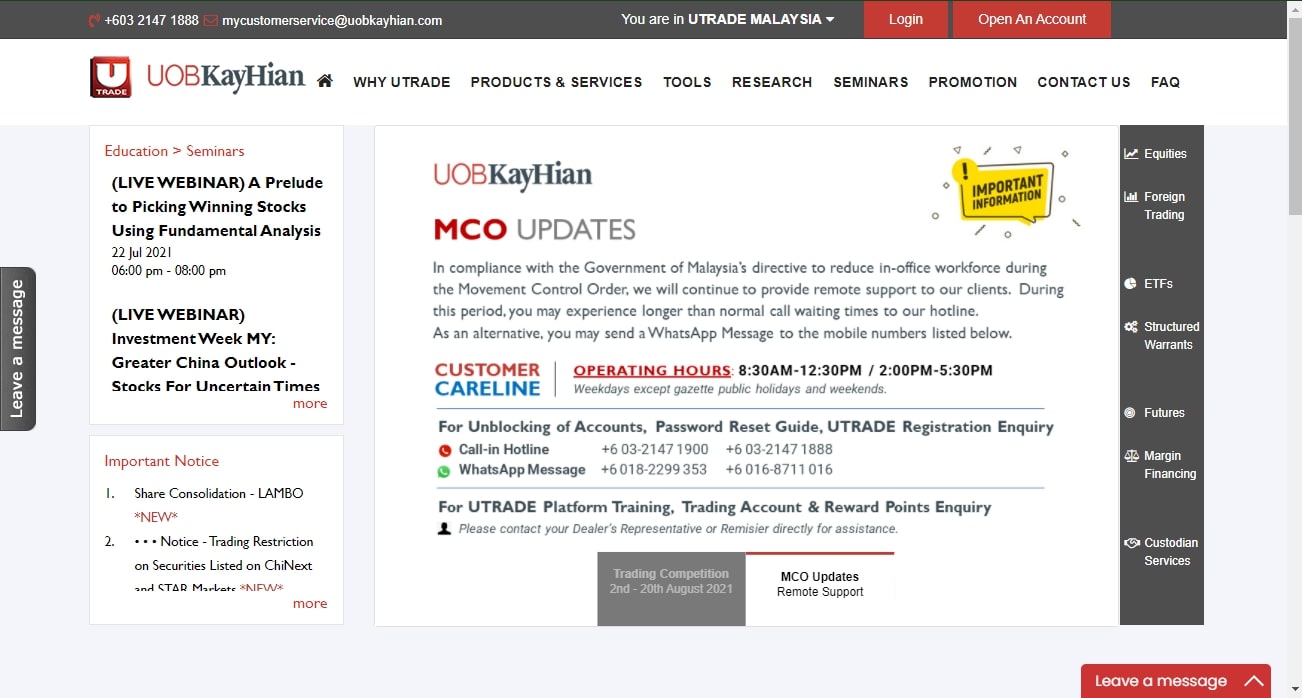This screenshot has width=1302, height=698.
Task: Click the Foreign Trading bar chart icon
Action: tap(1131, 197)
